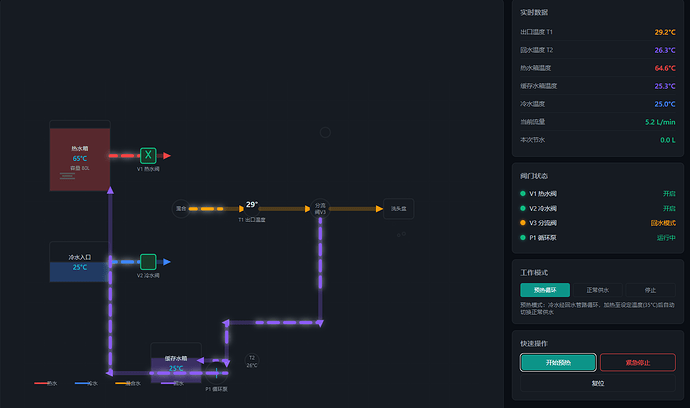Click the P1 circulation pump icon
The width and height of the screenshot is (690, 408).
(217, 374)
